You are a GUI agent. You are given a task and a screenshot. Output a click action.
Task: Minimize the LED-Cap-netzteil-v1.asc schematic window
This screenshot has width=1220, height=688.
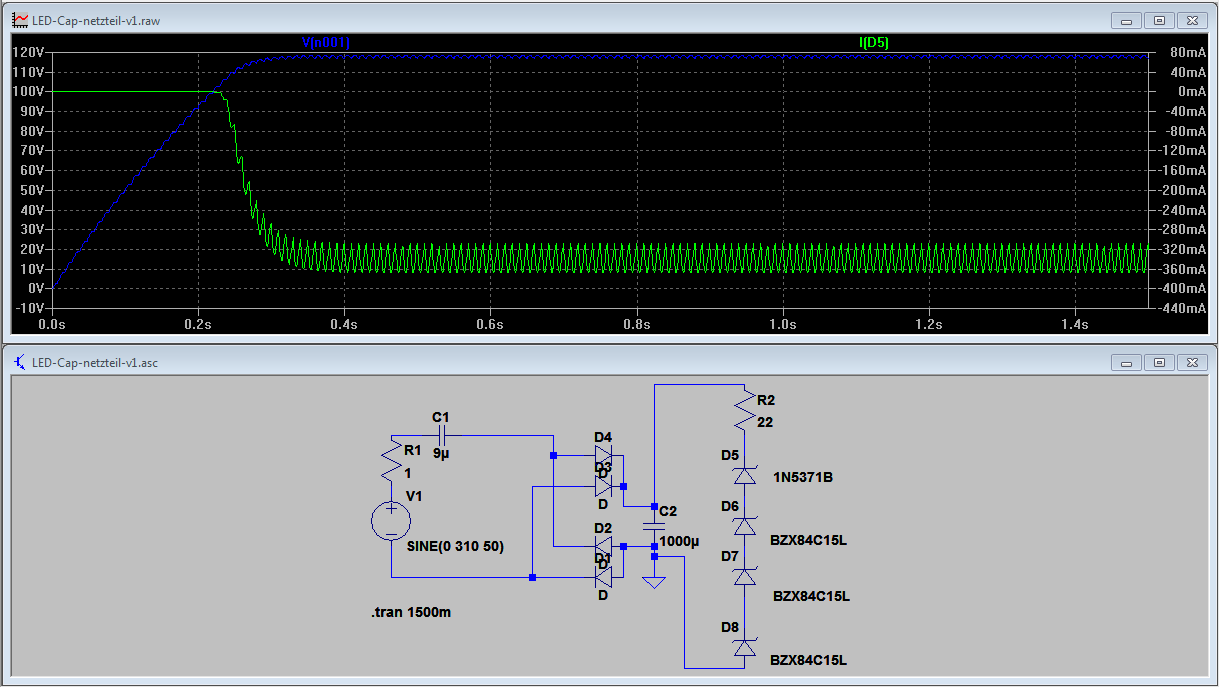1128,362
